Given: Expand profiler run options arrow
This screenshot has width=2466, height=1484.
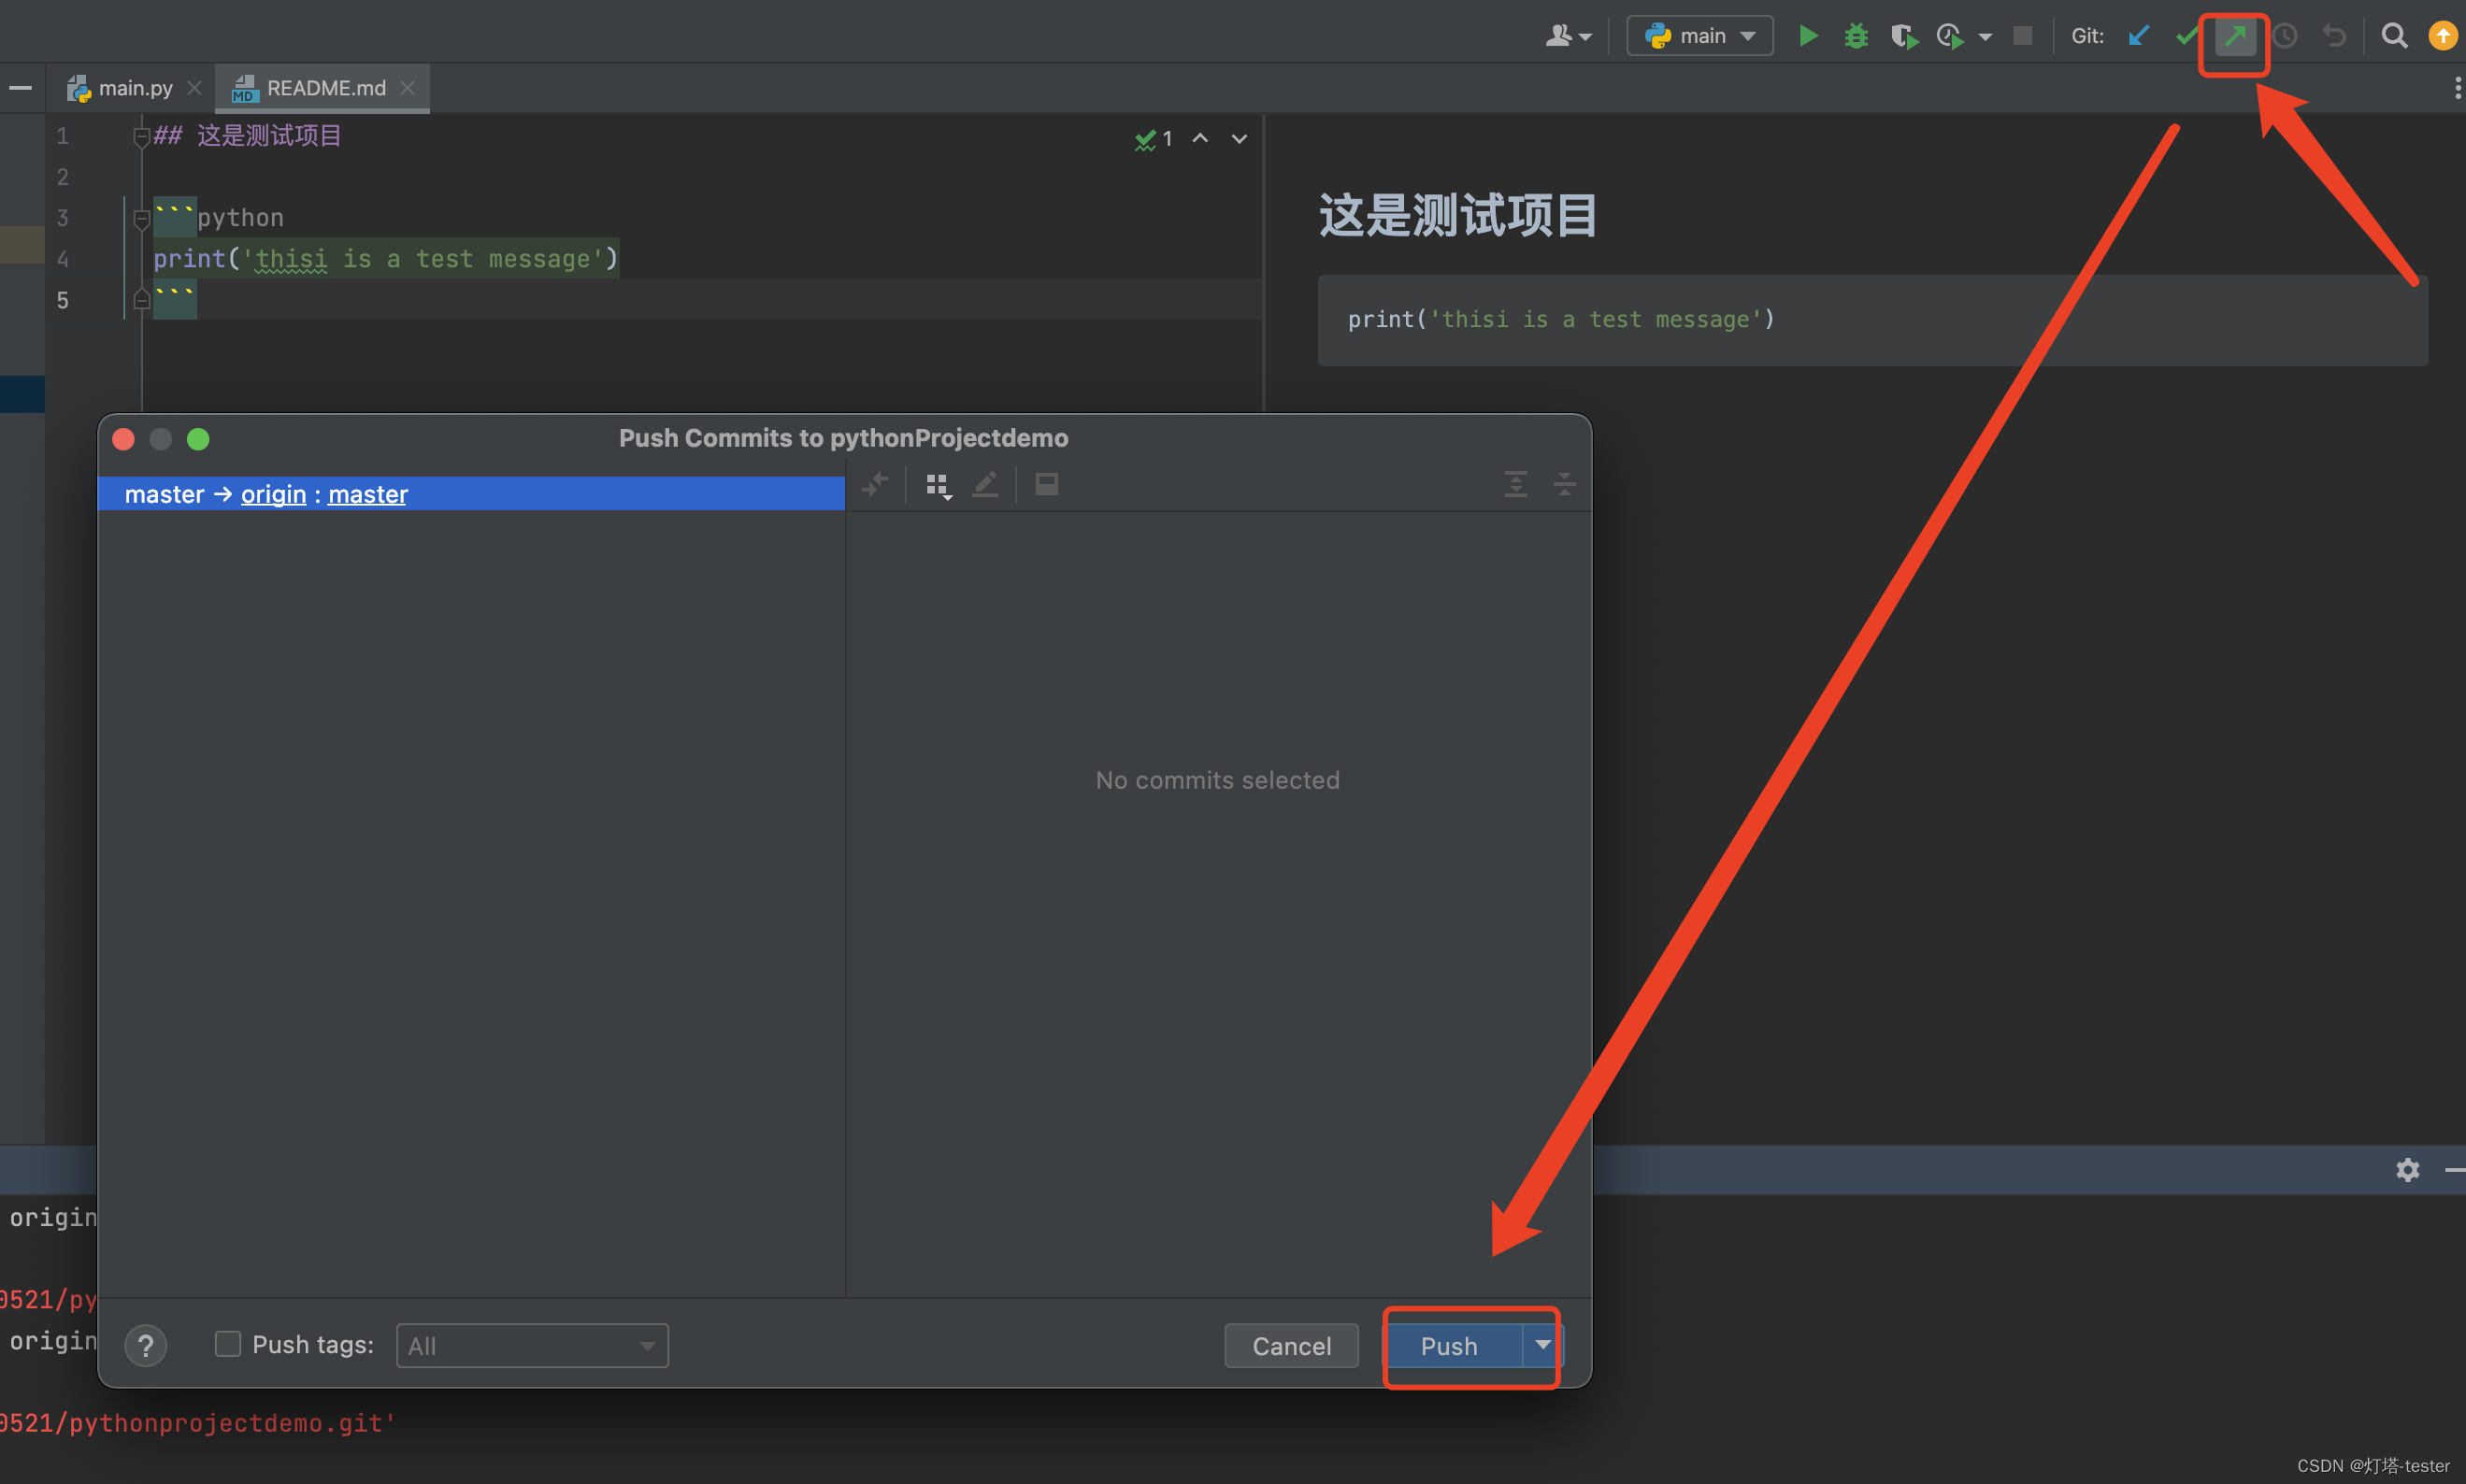Looking at the screenshot, I should [x=1985, y=37].
